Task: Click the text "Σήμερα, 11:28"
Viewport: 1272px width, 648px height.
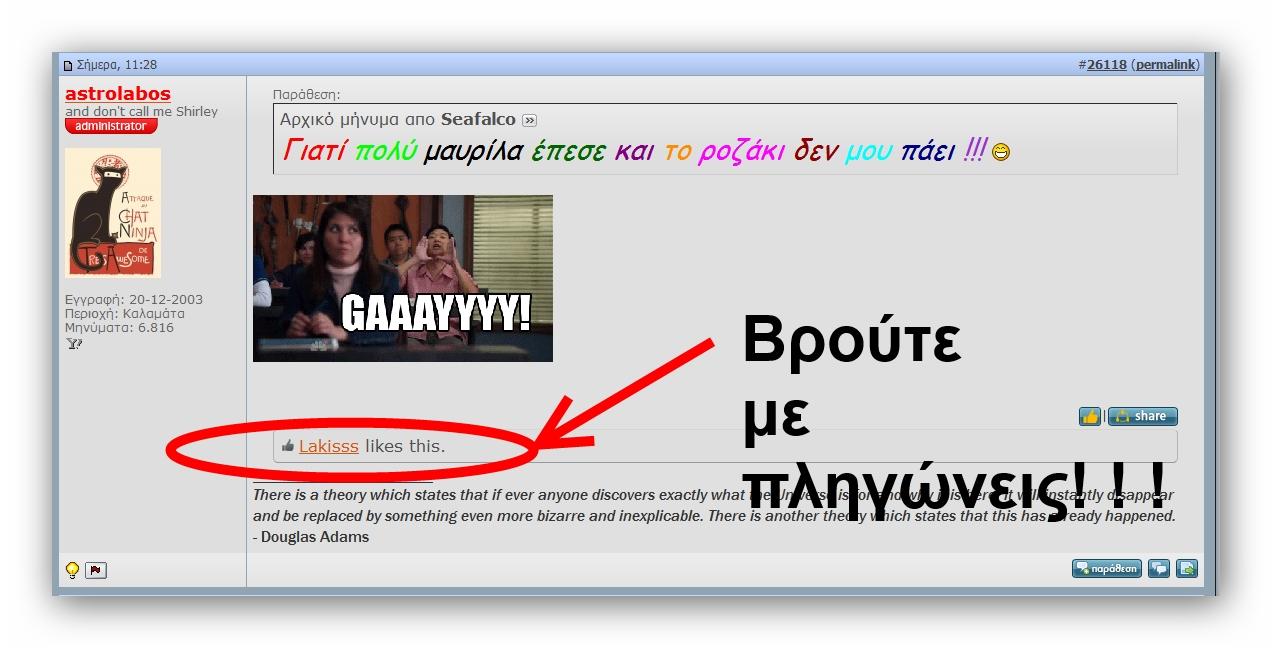Action: [x=117, y=64]
